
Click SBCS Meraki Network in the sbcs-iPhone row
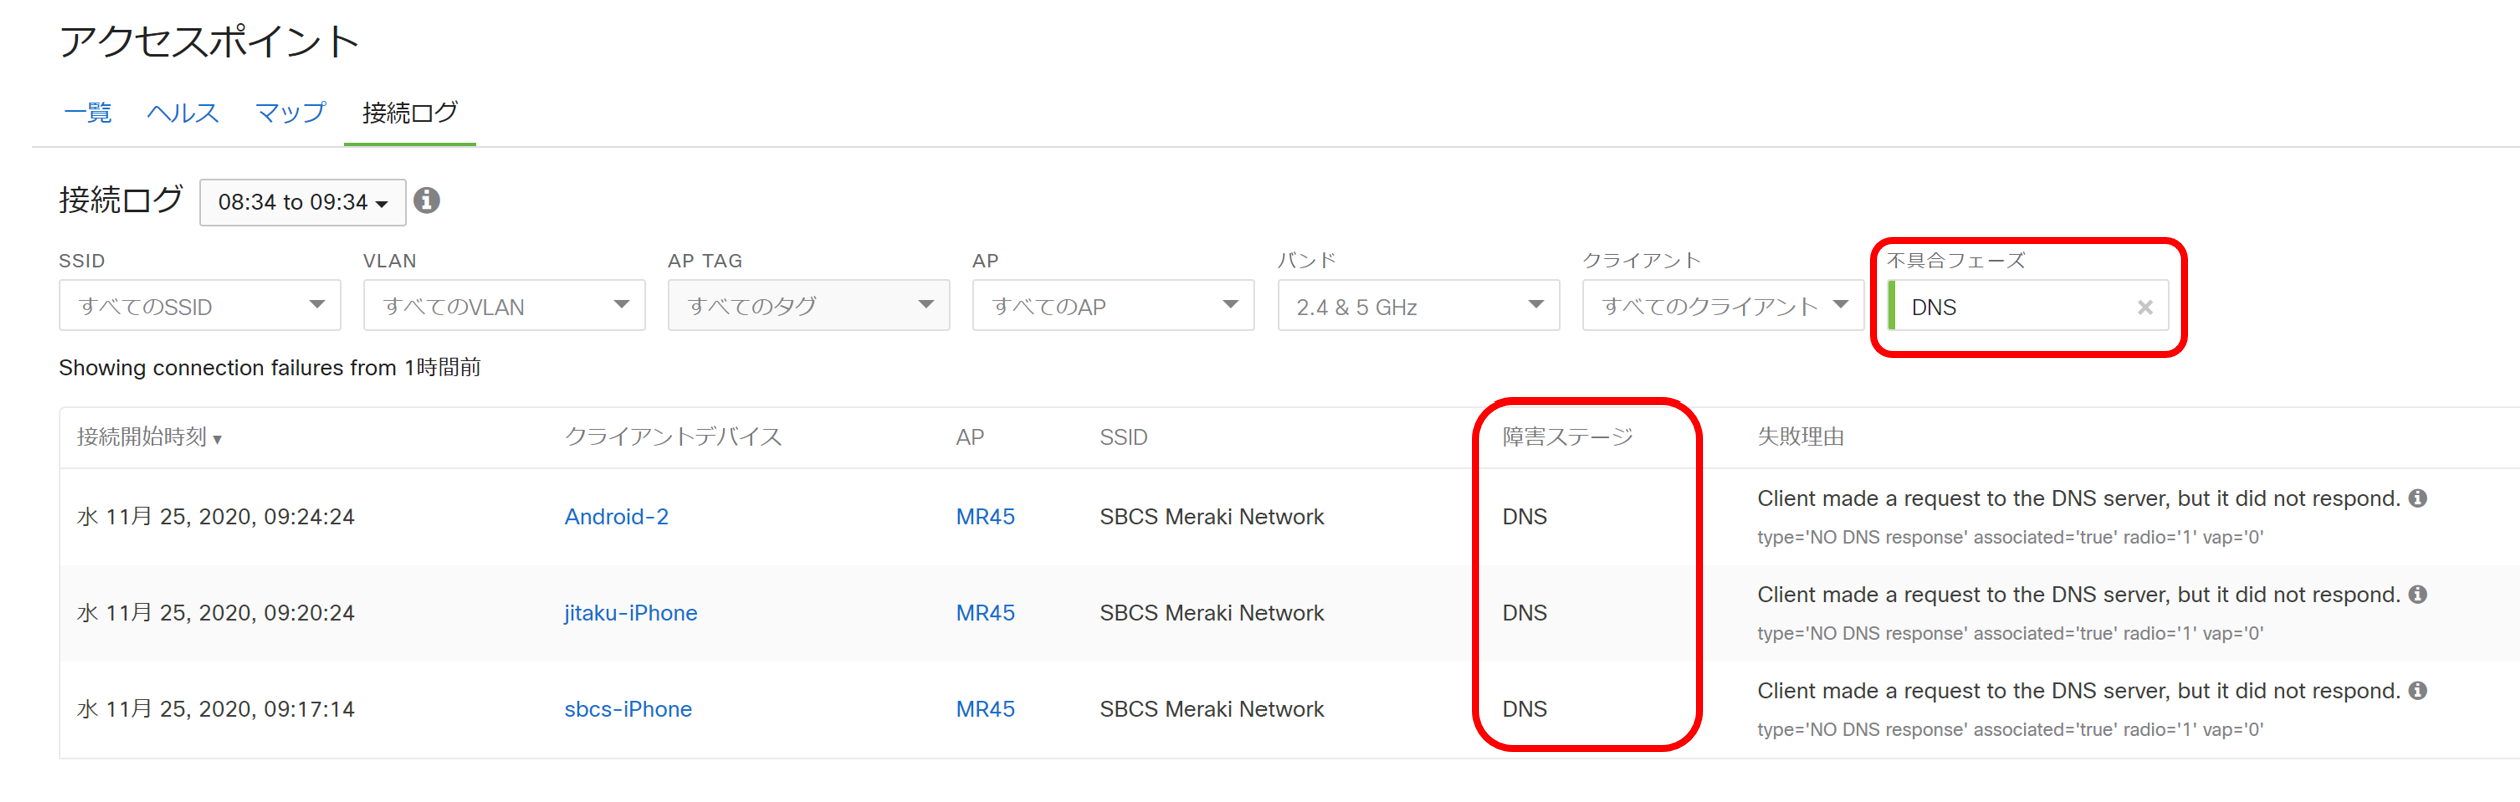1212,709
